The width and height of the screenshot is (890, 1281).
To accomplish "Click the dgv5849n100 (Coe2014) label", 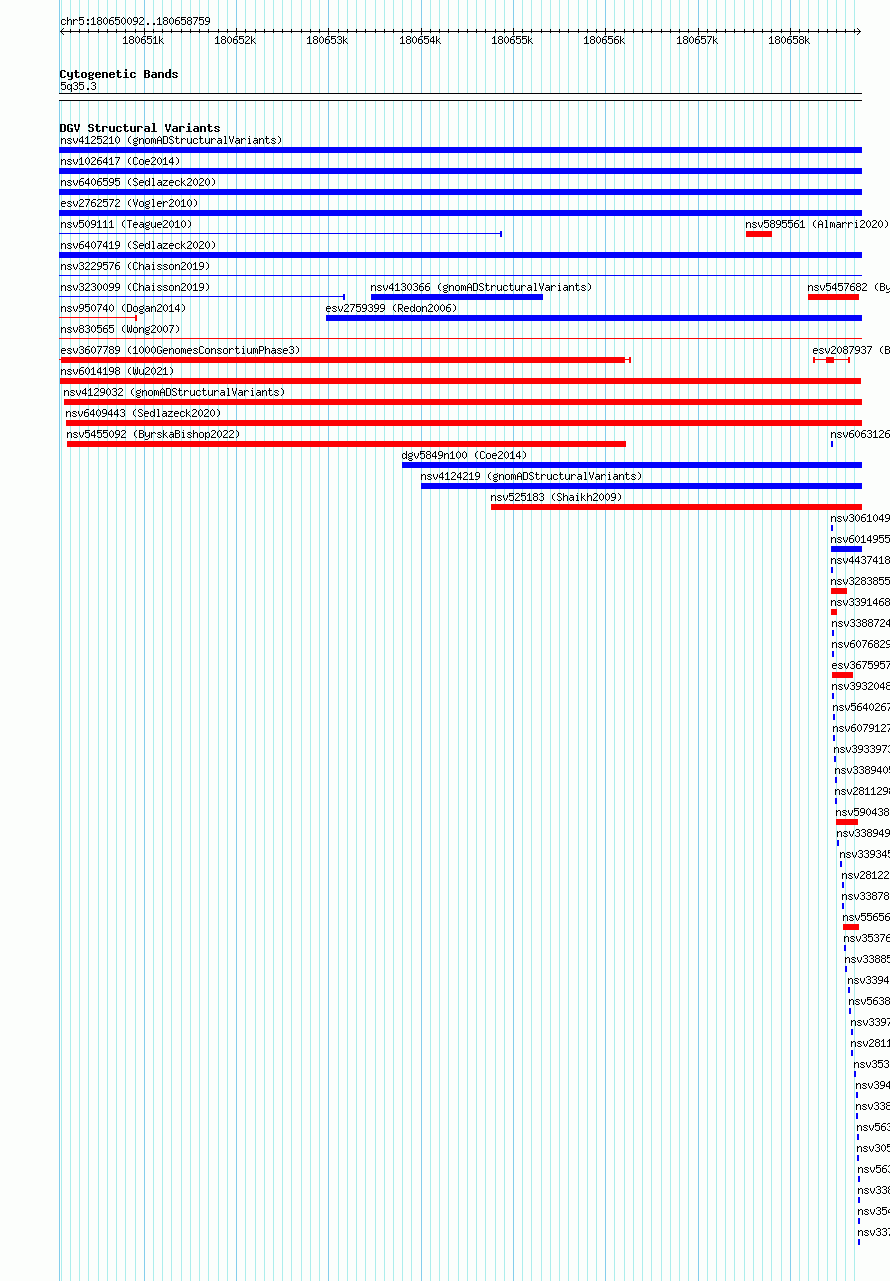I will tap(464, 455).
